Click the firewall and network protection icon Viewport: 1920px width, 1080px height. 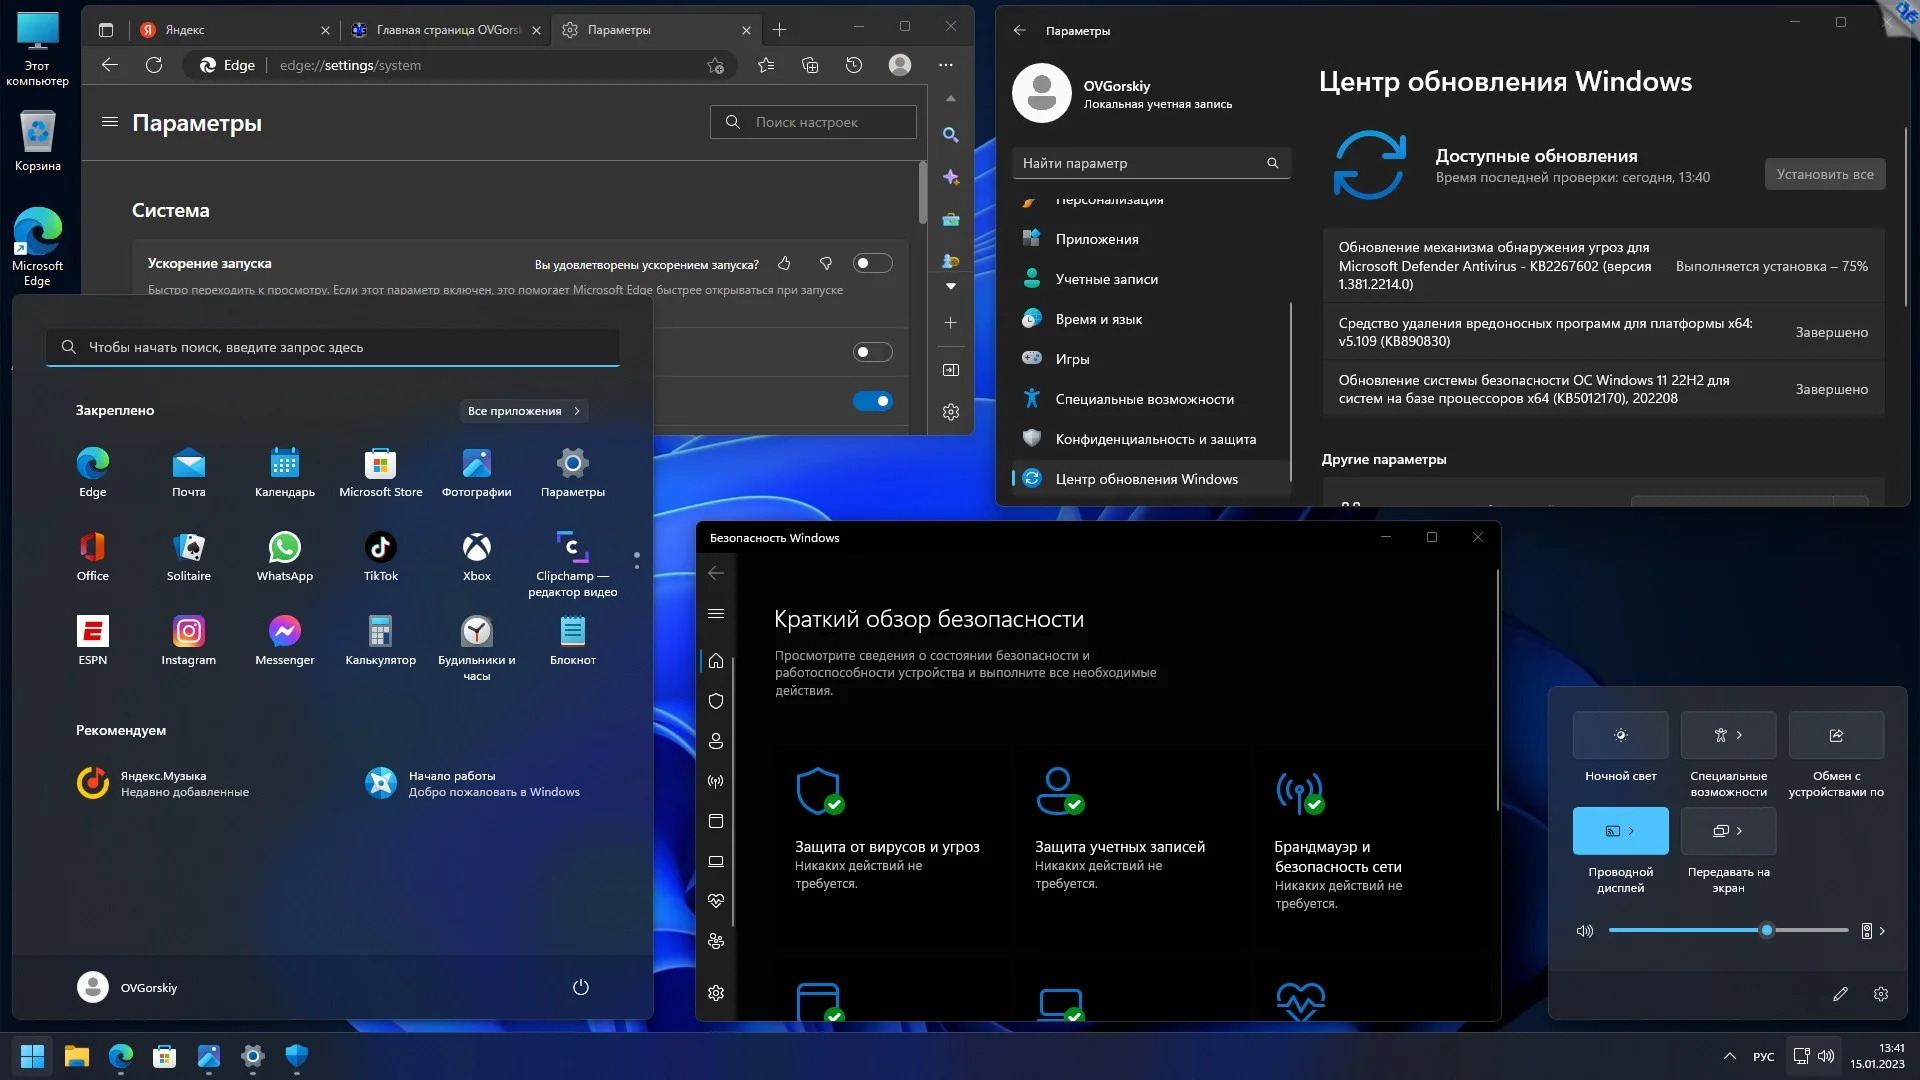1299,792
